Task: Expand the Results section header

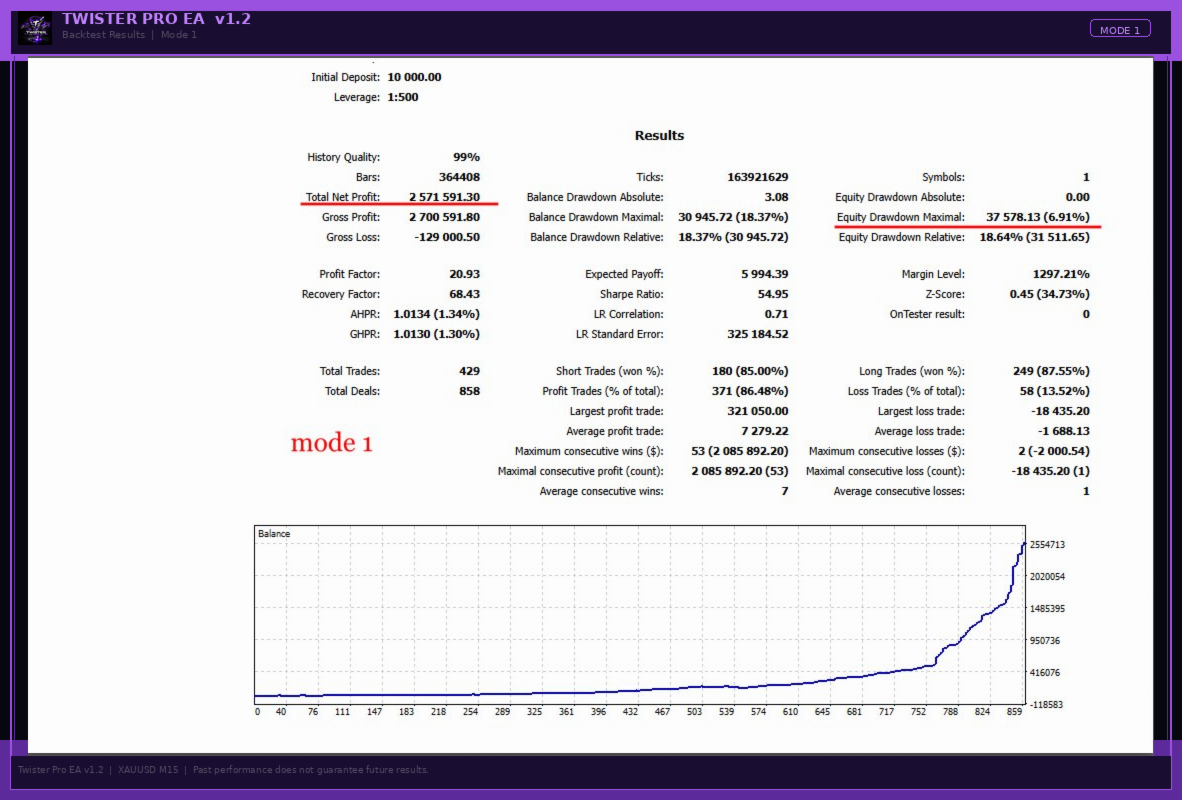Action: point(659,135)
